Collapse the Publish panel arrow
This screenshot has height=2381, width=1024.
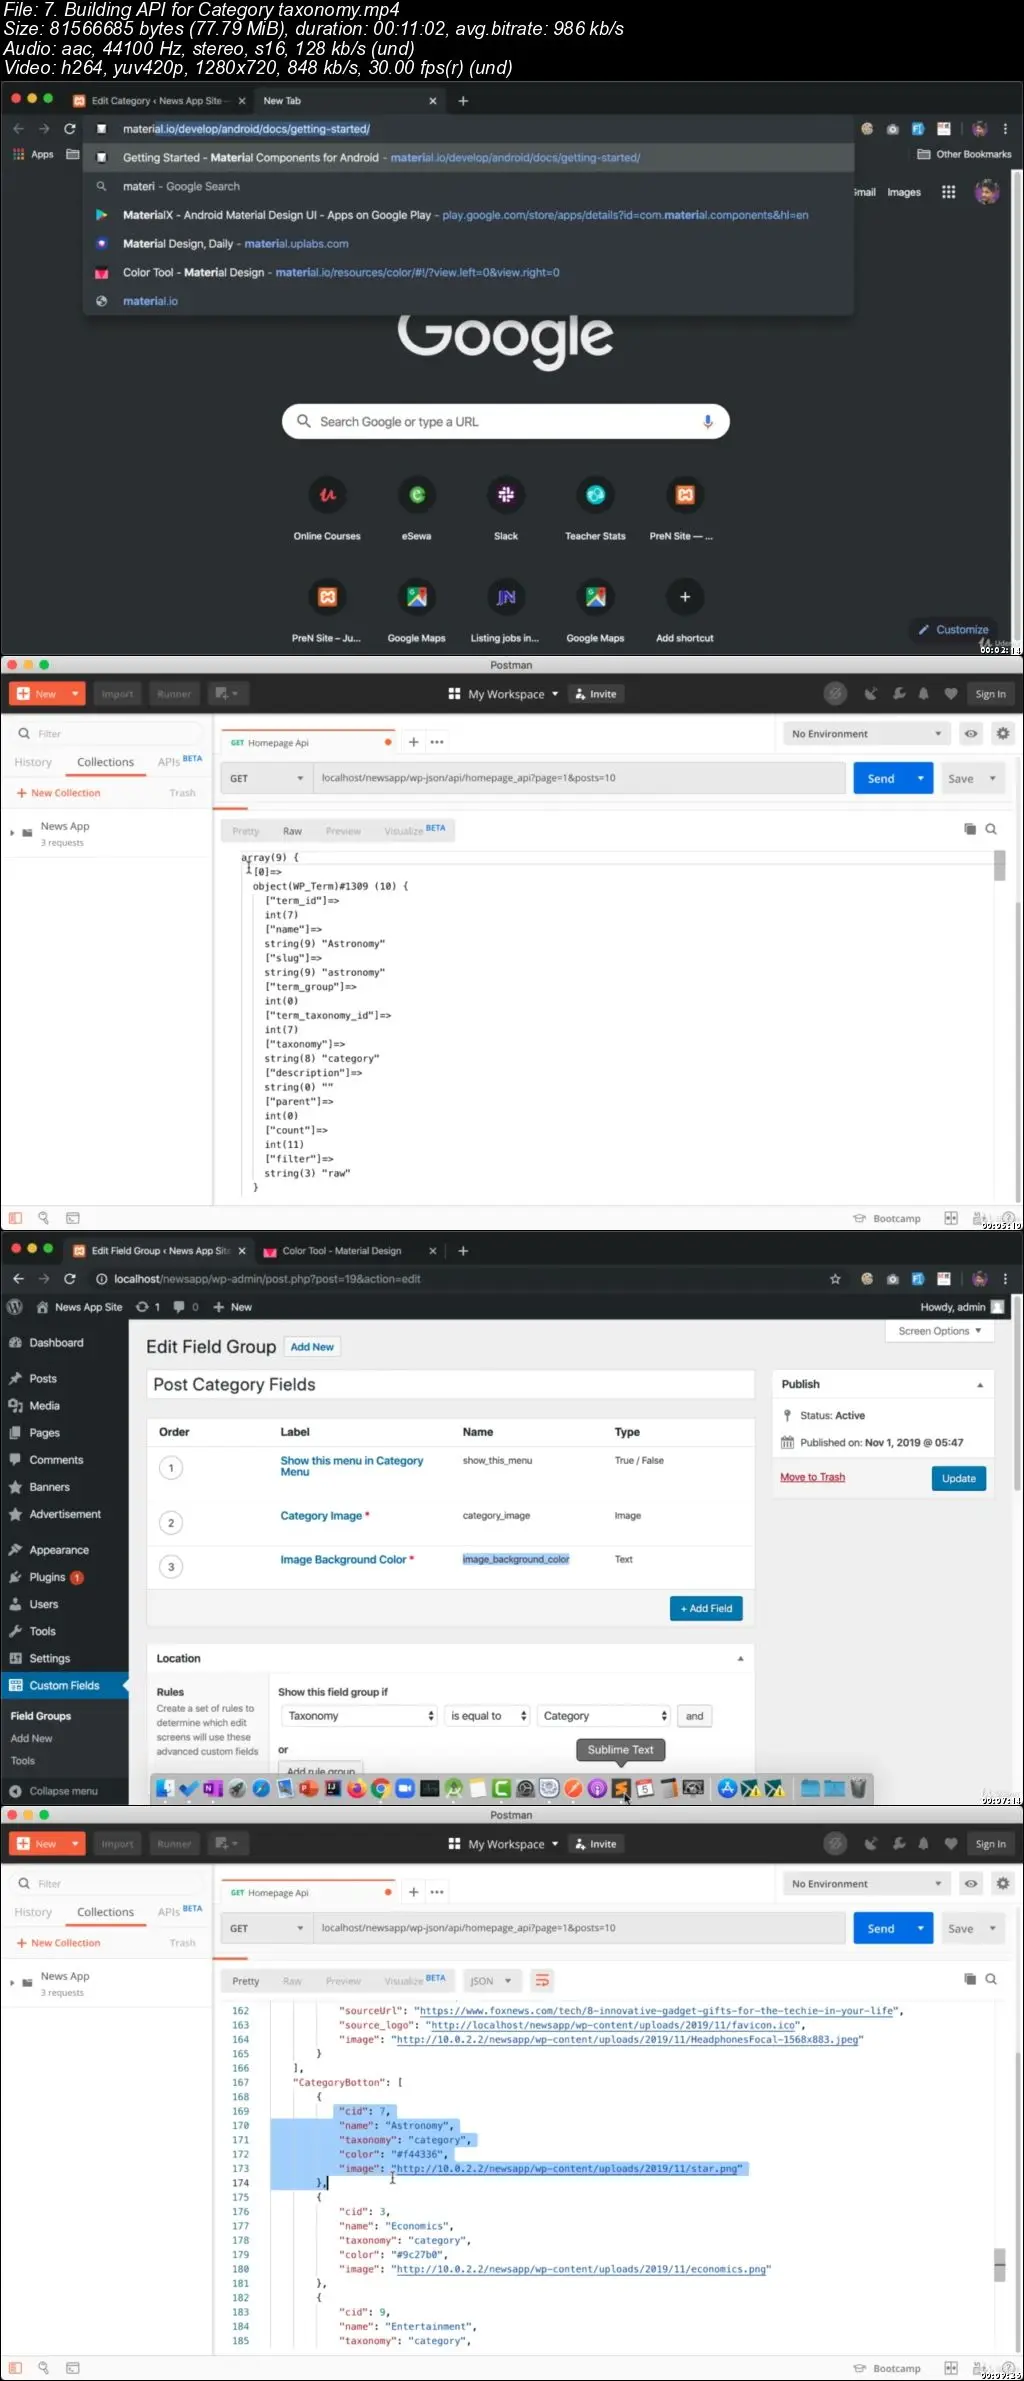980,1385
